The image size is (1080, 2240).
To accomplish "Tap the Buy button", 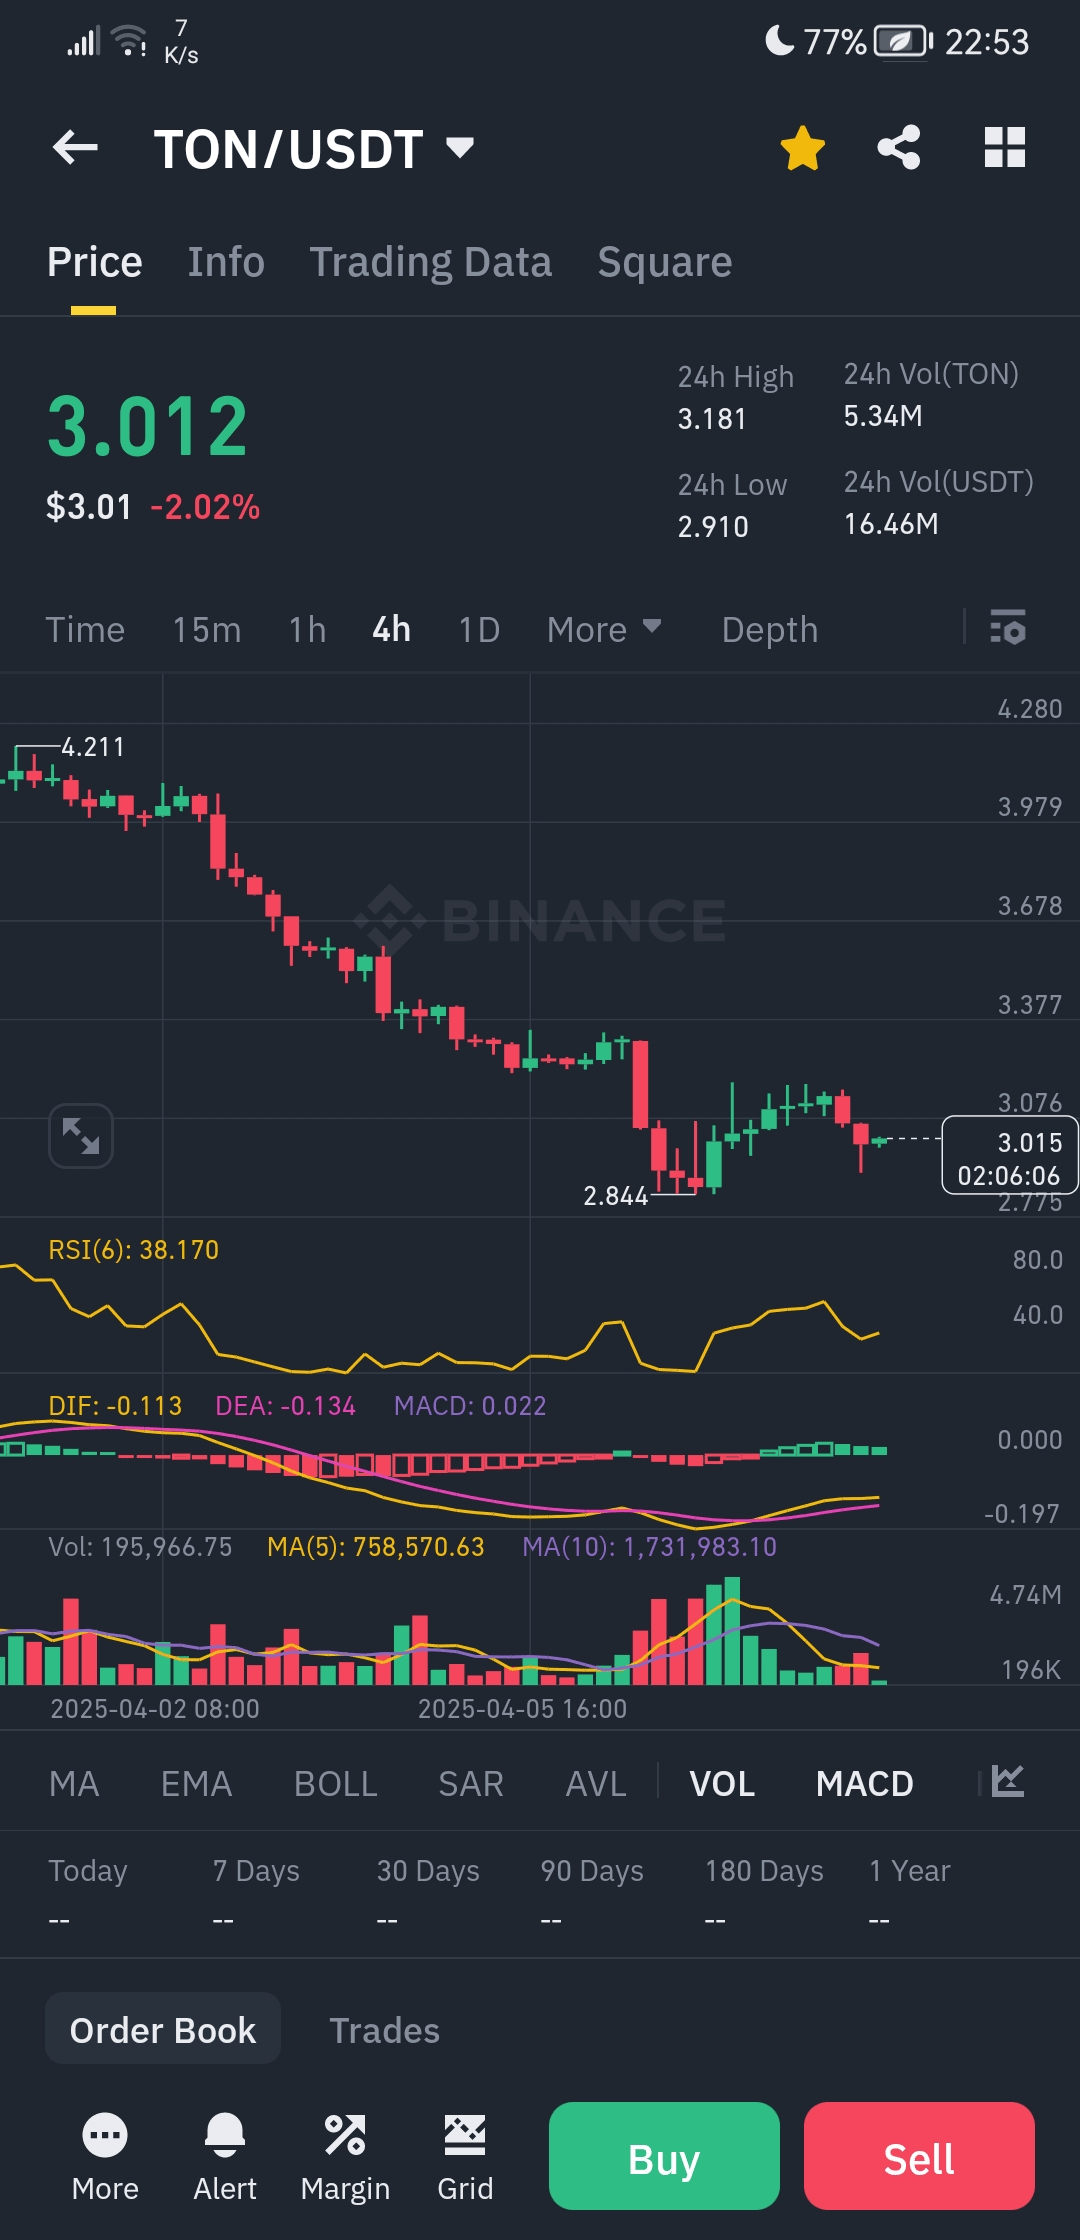I will tap(664, 2158).
